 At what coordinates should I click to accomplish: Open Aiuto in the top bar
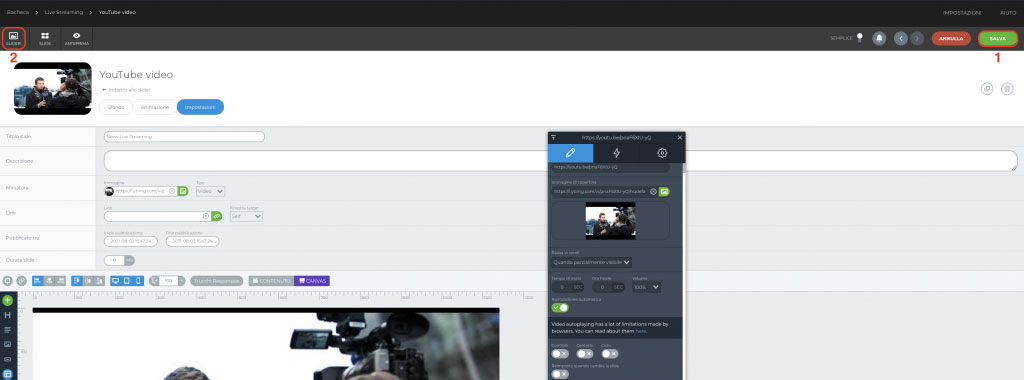tap(1008, 12)
